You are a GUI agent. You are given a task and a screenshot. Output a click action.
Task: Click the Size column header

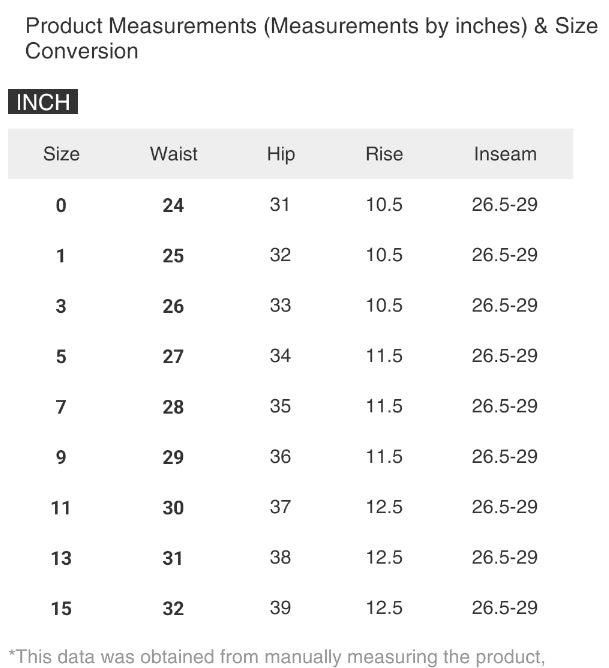(61, 154)
